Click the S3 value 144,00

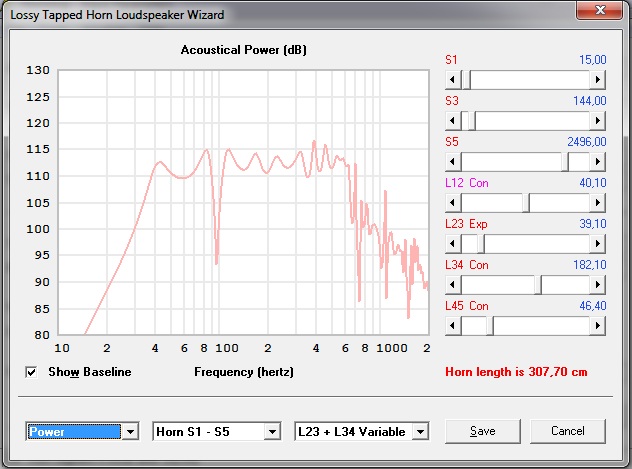coord(590,101)
